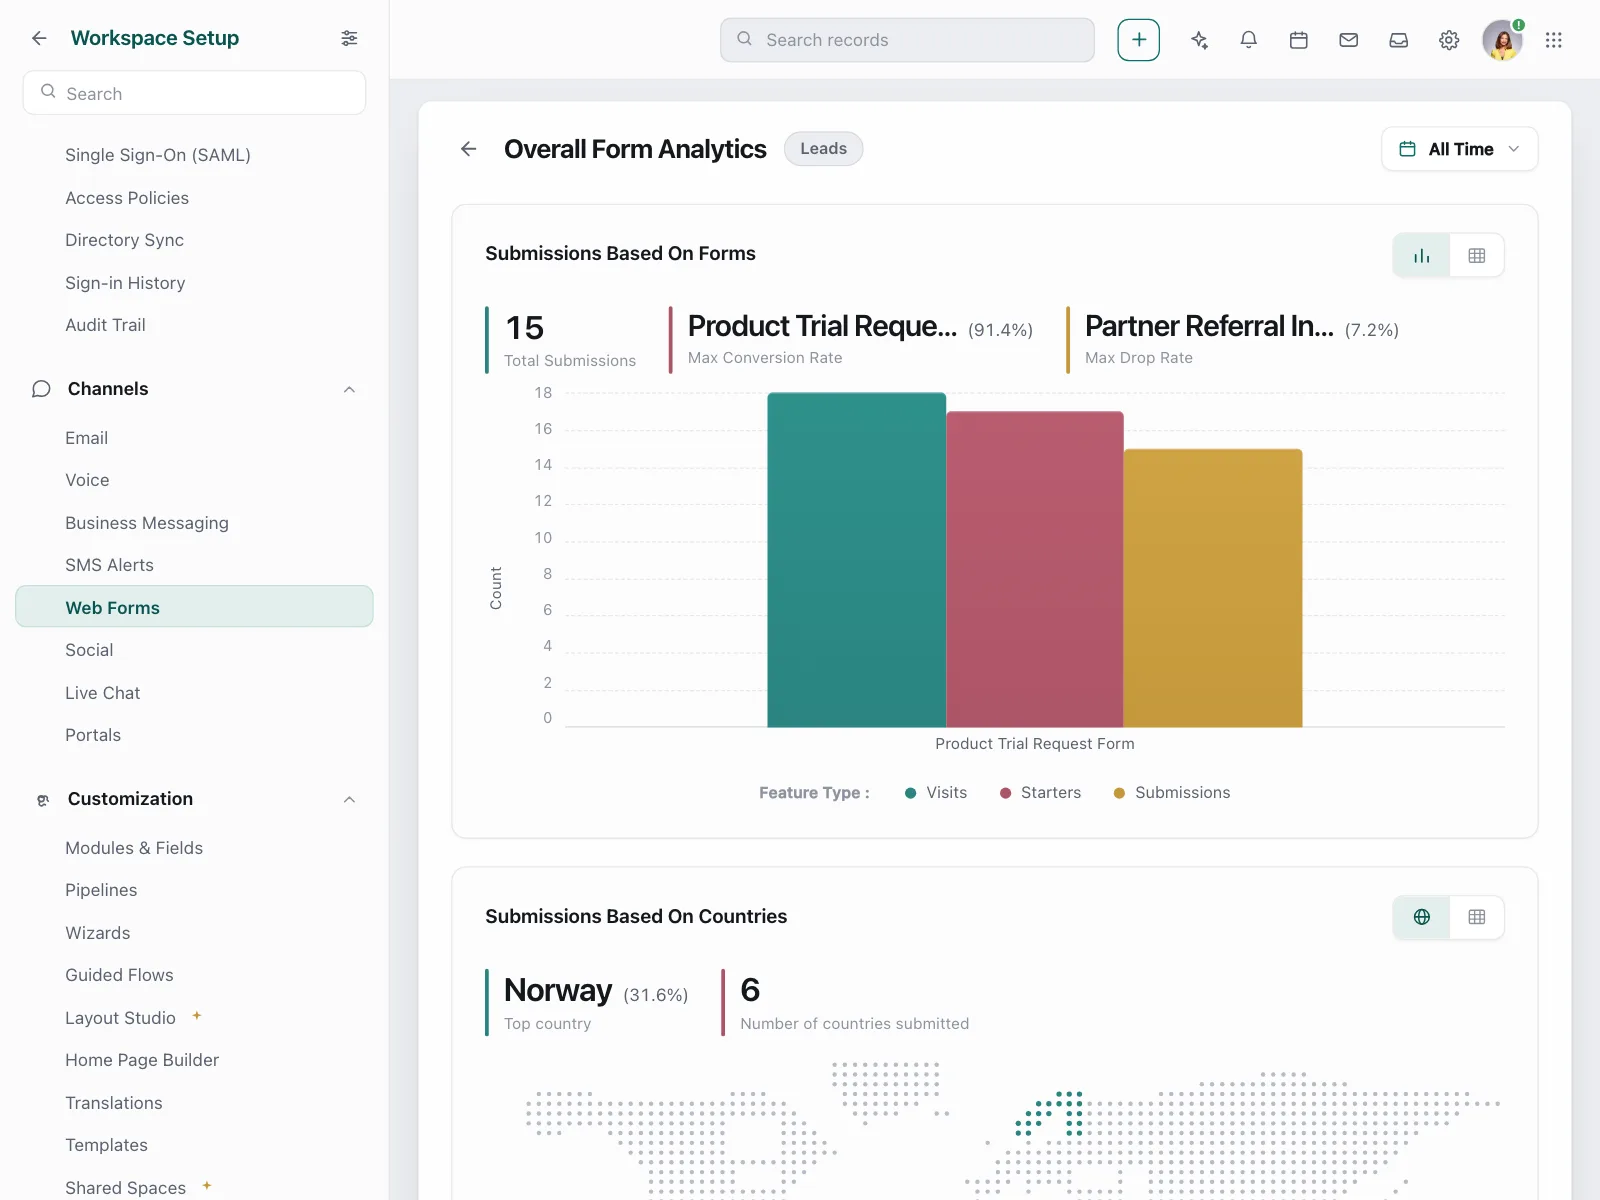1600x1200 pixels.
Task: Open Translations
Action: click(114, 1103)
